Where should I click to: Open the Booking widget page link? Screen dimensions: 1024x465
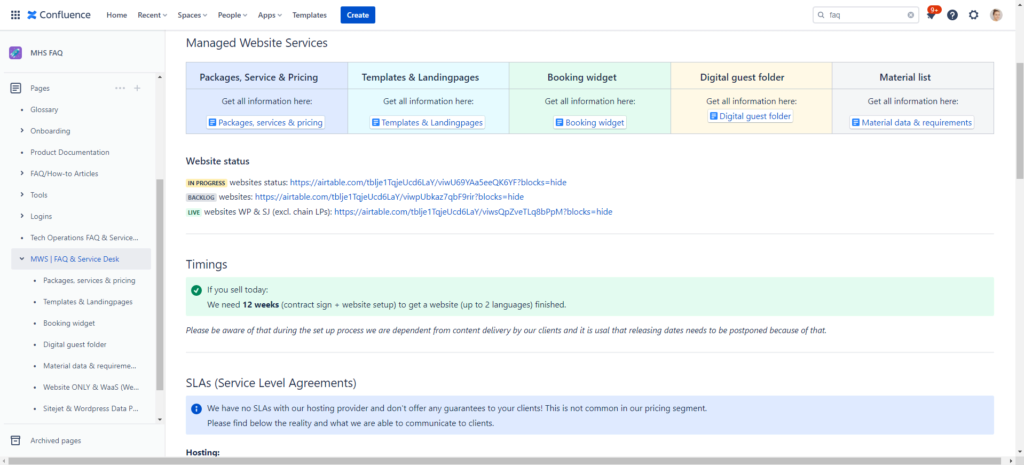[x=590, y=122]
